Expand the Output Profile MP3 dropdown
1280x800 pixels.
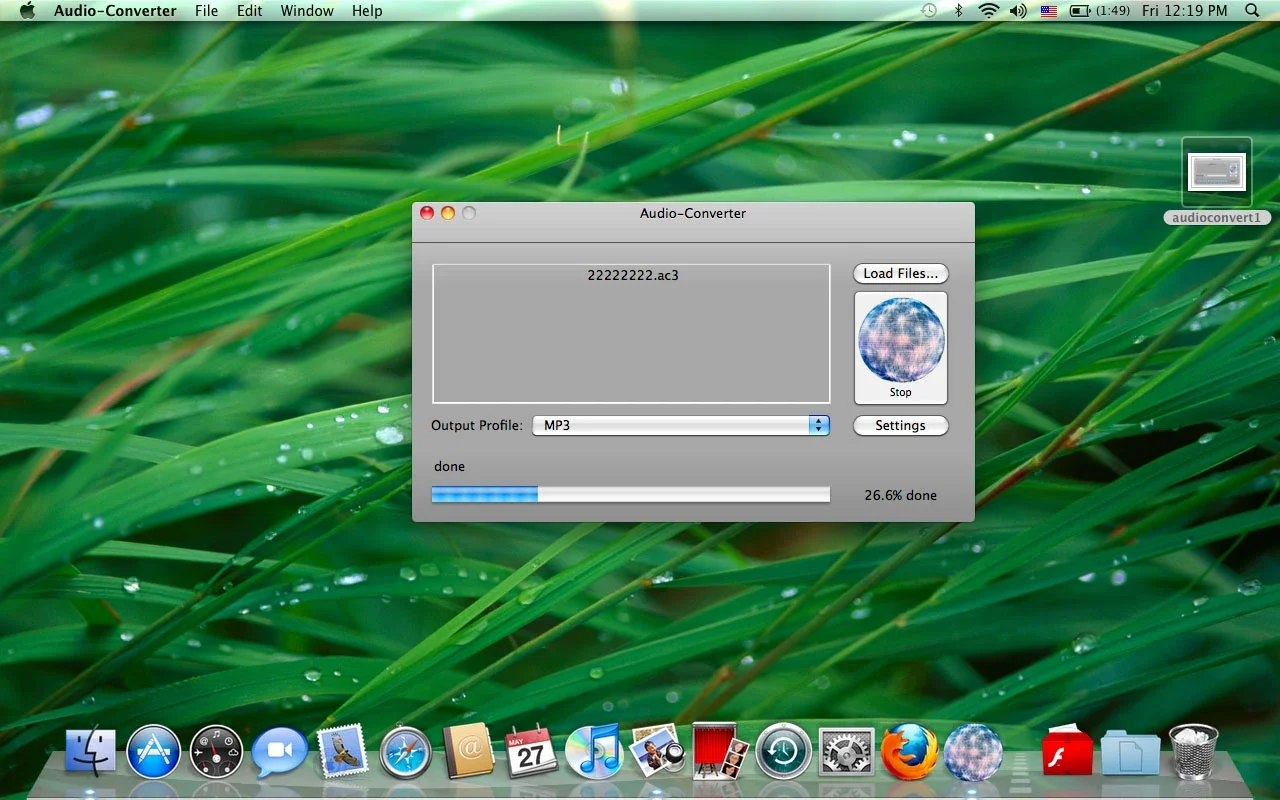pyautogui.click(x=681, y=425)
